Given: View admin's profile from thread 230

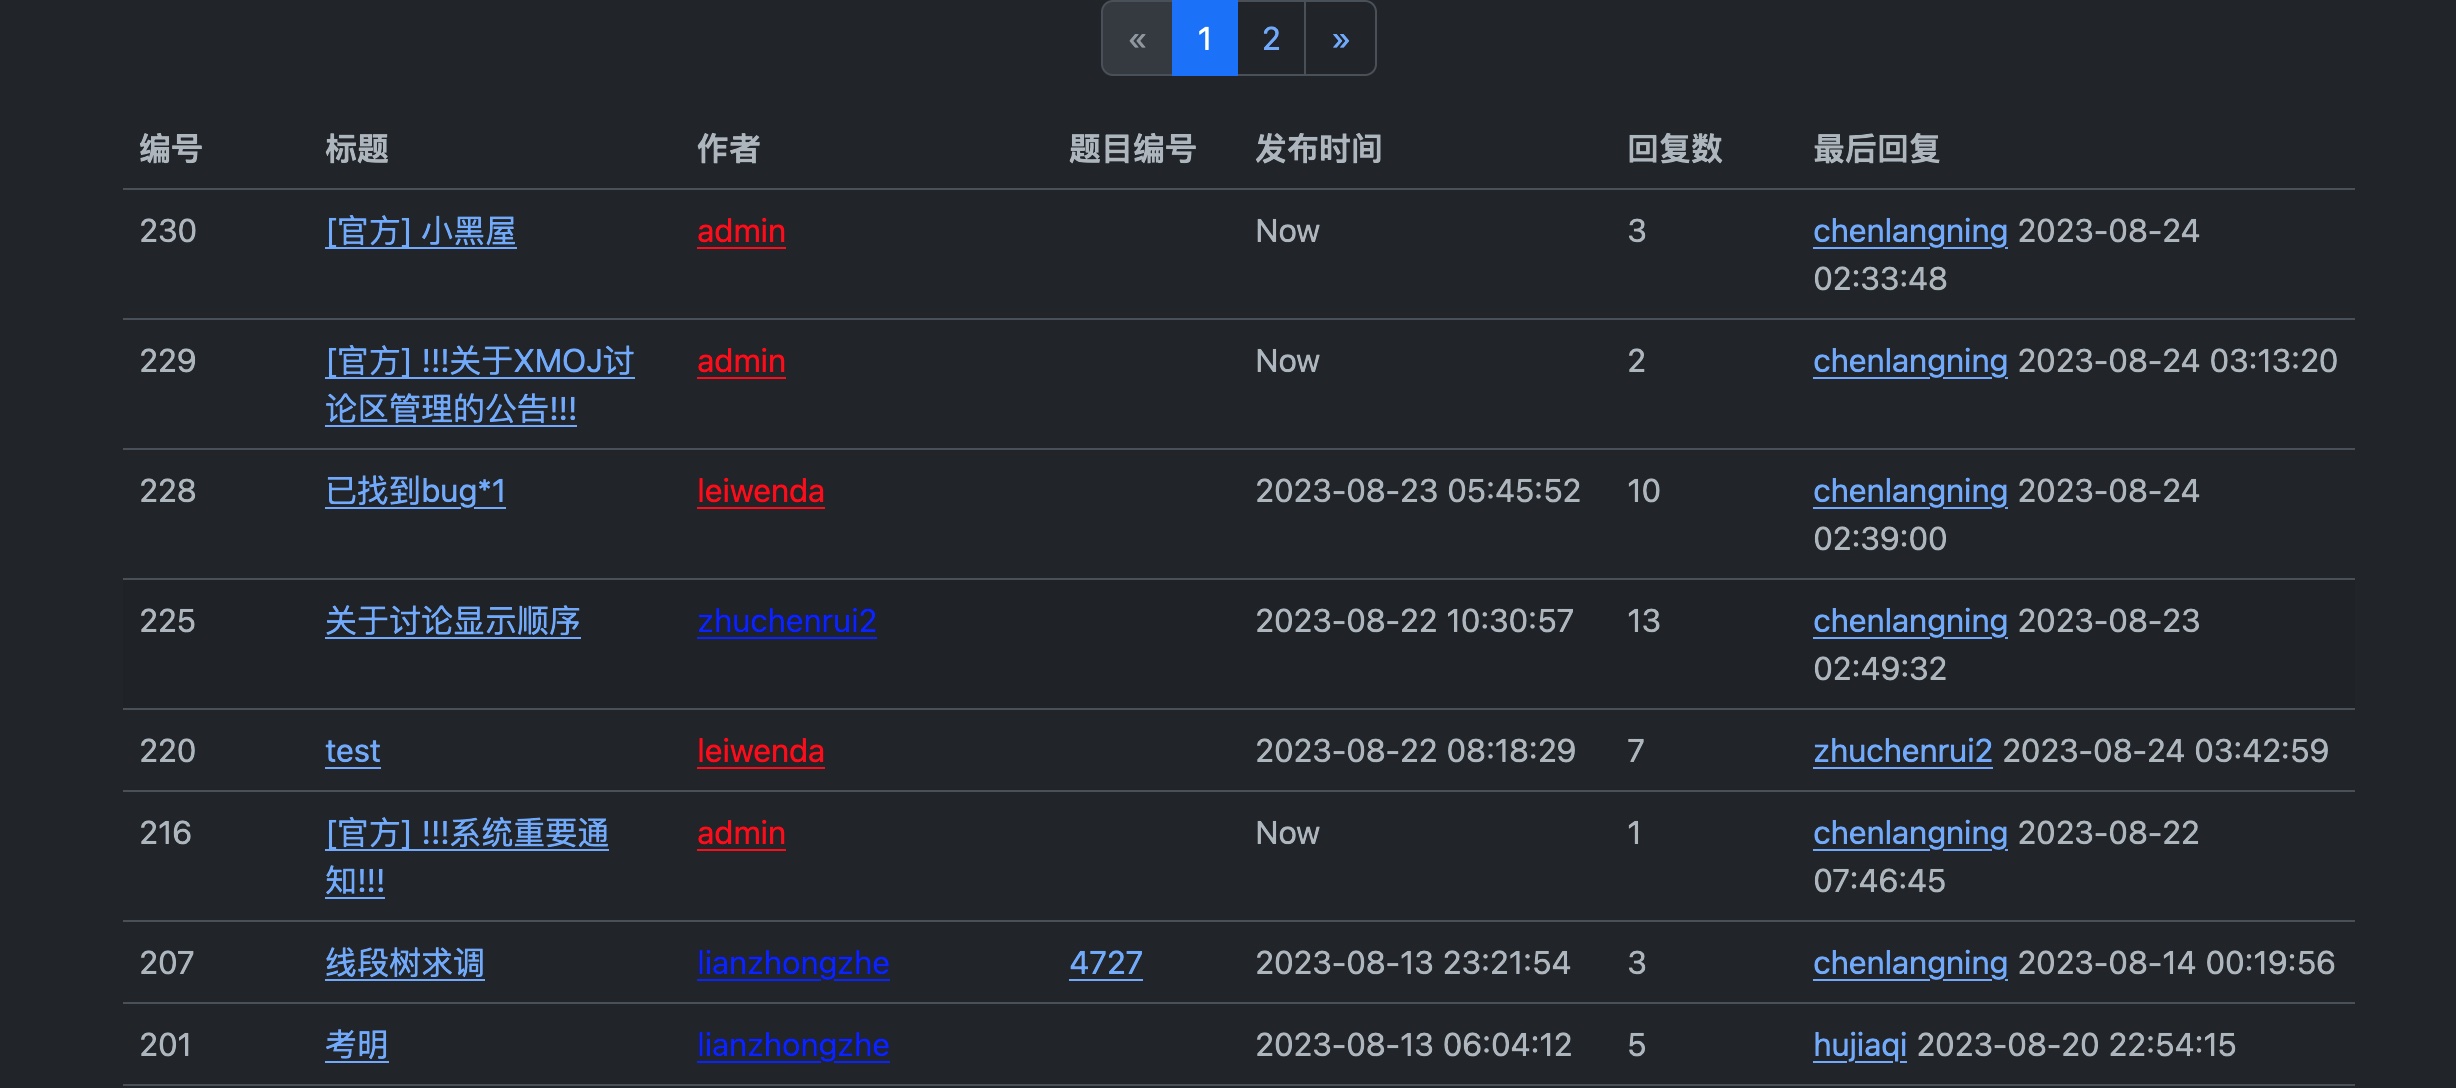Looking at the screenshot, I should (740, 231).
